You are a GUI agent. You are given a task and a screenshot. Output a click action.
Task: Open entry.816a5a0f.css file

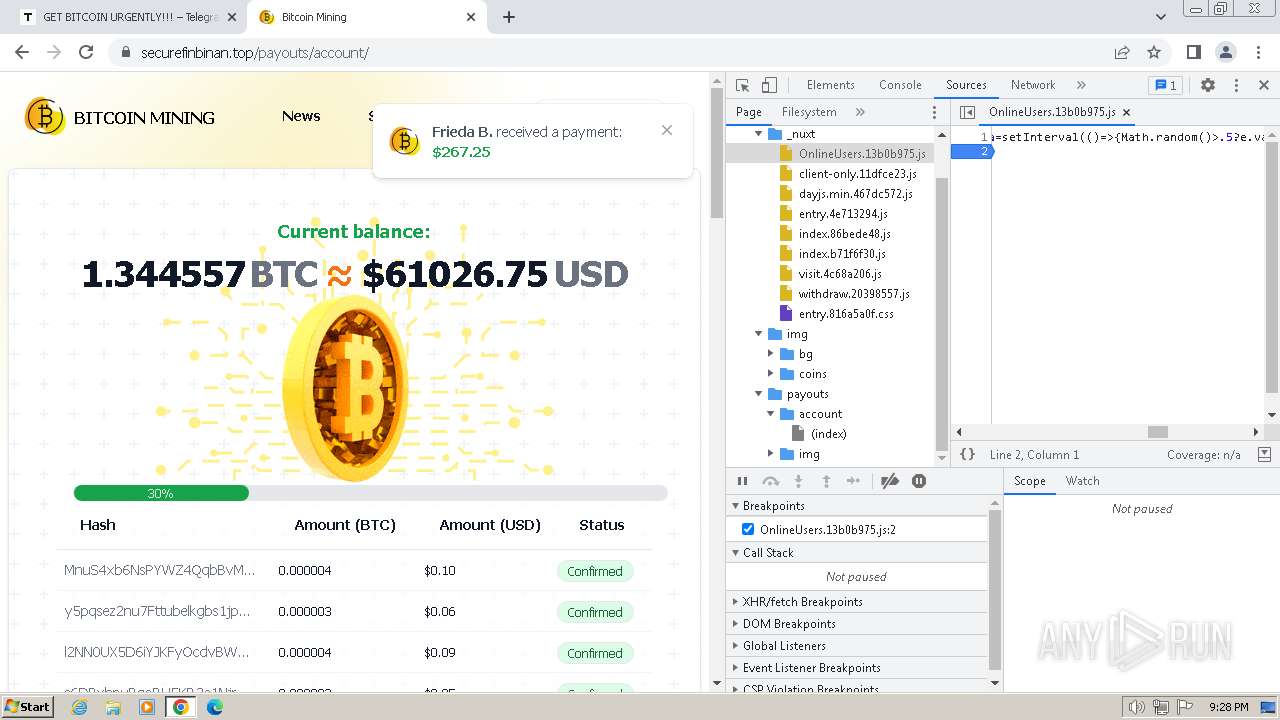click(x=846, y=314)
